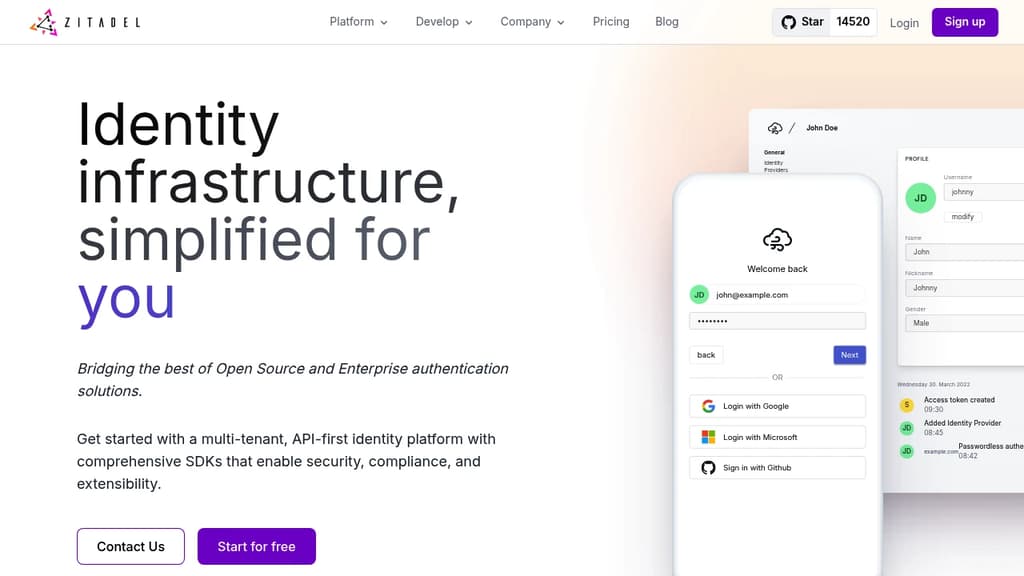Click the cloud logo above Welcome back
Viewport: 1024px width, 576px height.
(777, 240)
